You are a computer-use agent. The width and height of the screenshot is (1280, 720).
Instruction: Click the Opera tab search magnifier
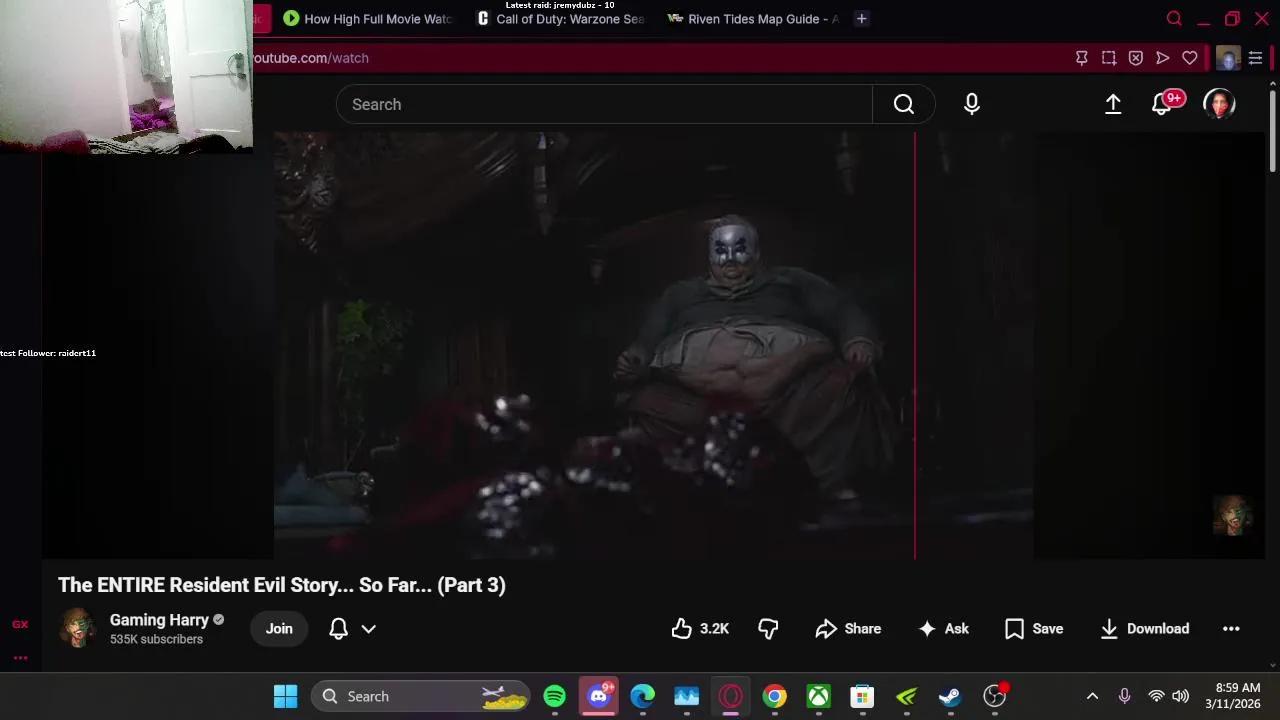[x=1175, y=18]
